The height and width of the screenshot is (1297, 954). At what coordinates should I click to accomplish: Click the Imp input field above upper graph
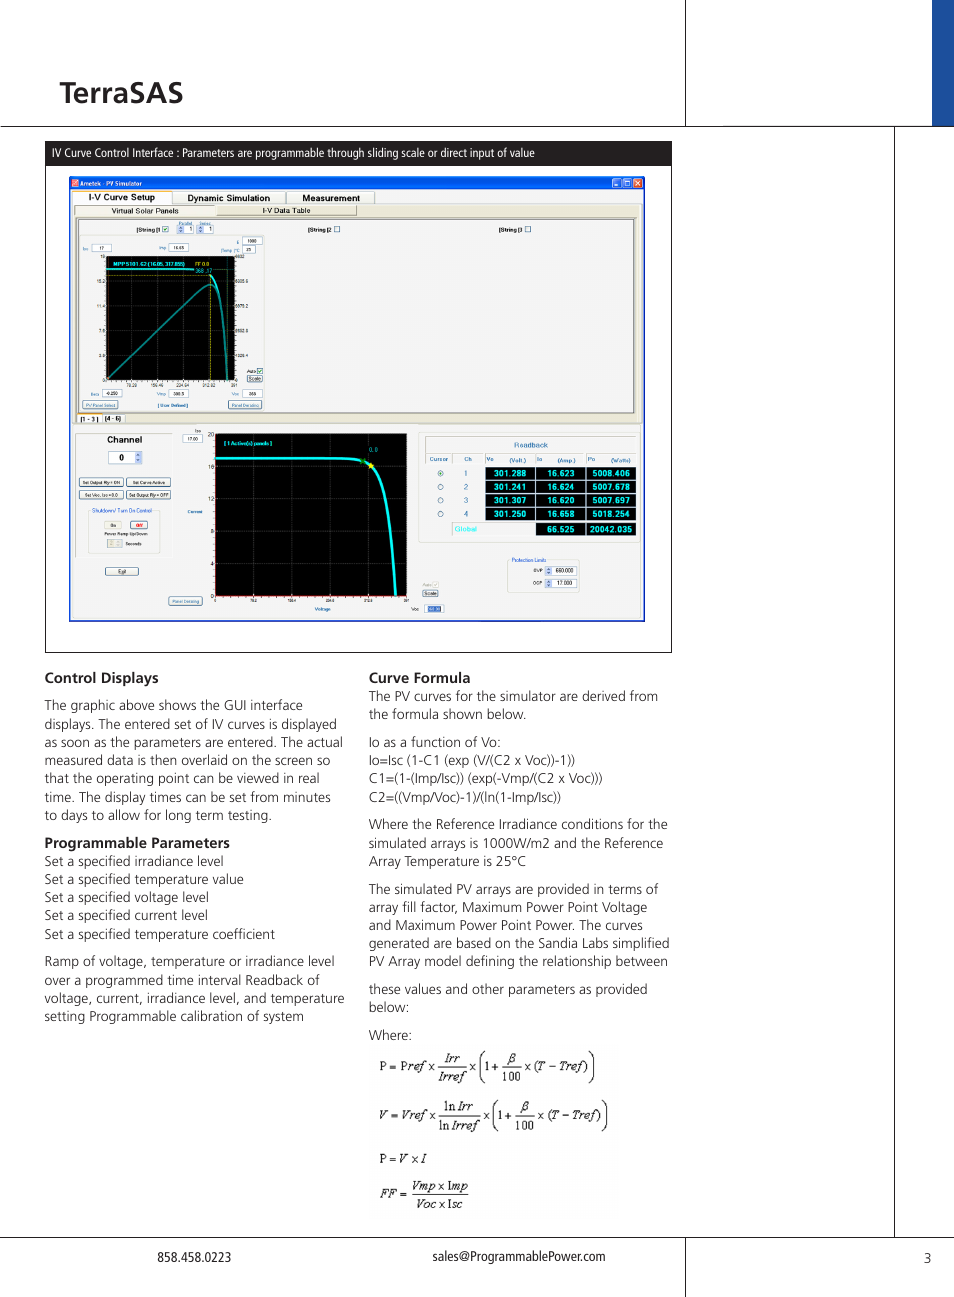(x=178, y=247)
